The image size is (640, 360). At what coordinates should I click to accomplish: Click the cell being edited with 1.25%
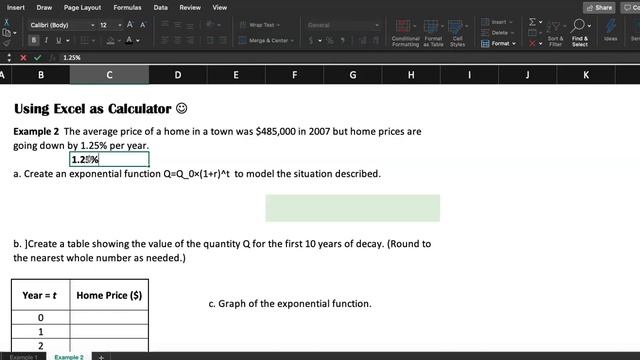point(109,160)
